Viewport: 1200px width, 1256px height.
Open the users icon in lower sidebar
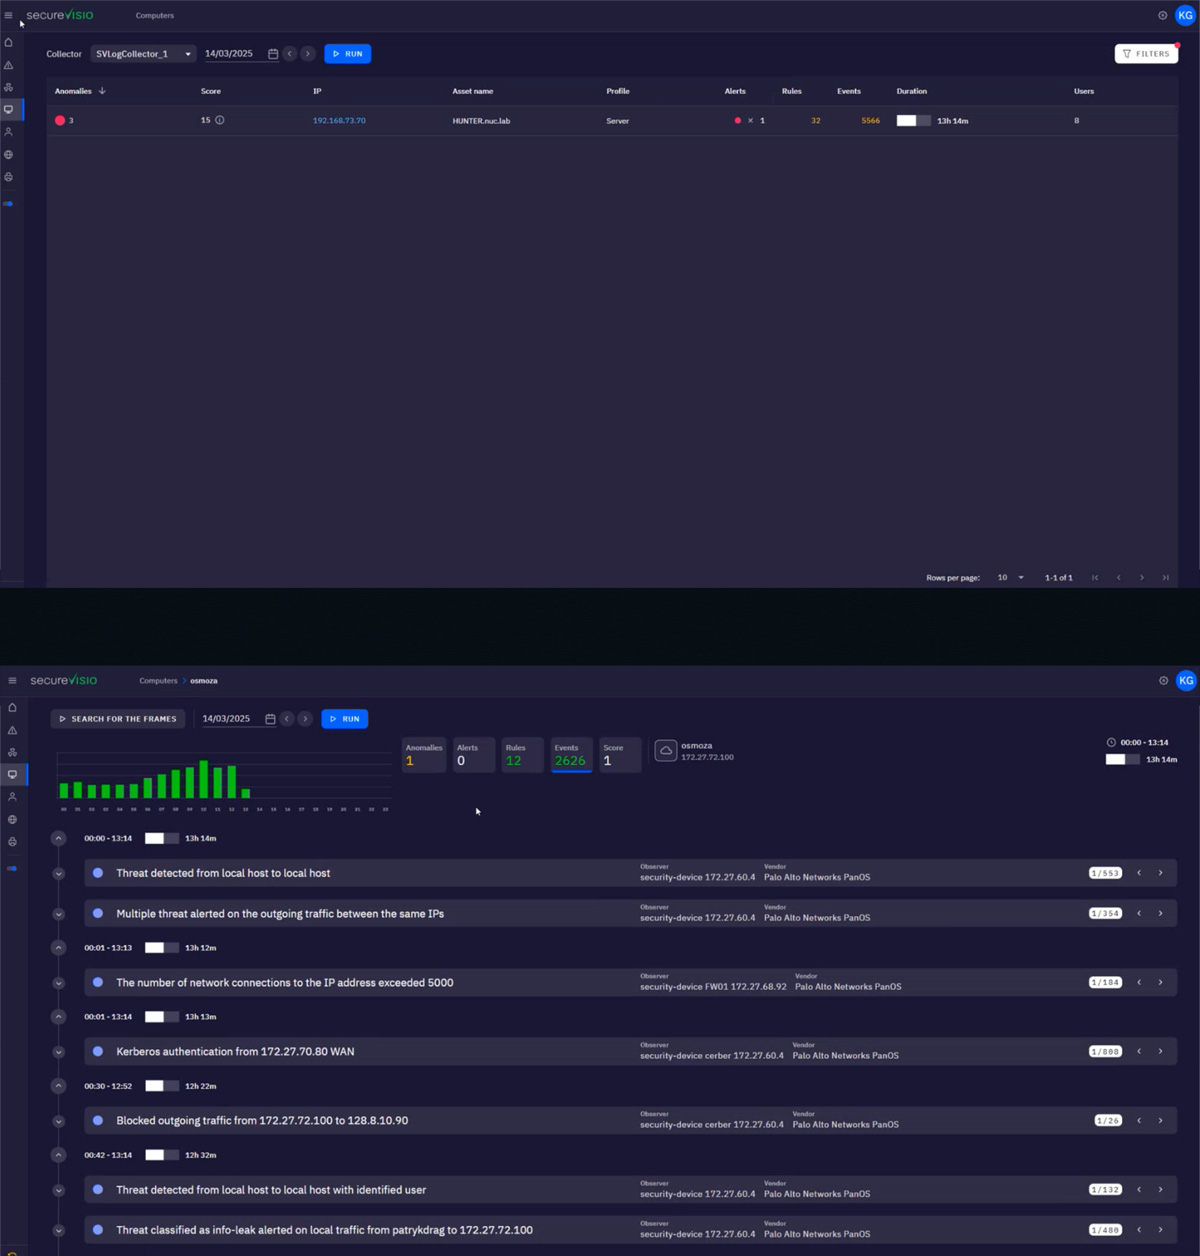pos(12,797)
